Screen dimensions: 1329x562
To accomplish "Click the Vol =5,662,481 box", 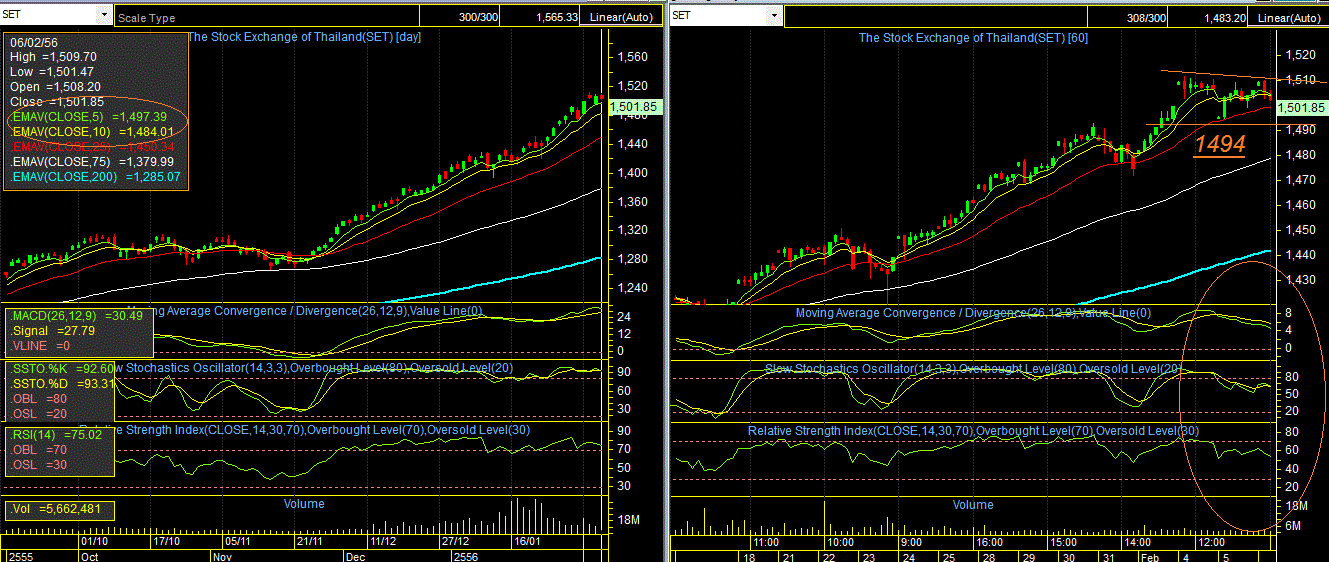I will click(x=59, y=510).
